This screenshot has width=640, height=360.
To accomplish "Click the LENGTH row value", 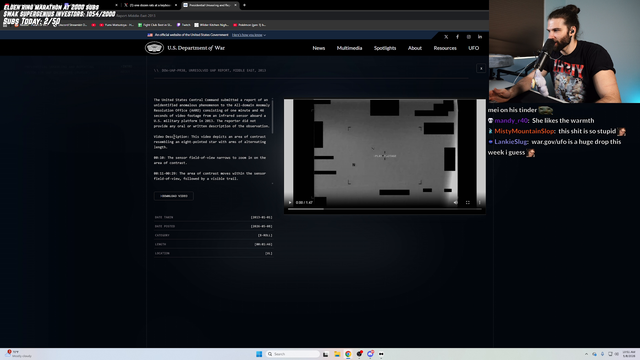I will point(263,244).
